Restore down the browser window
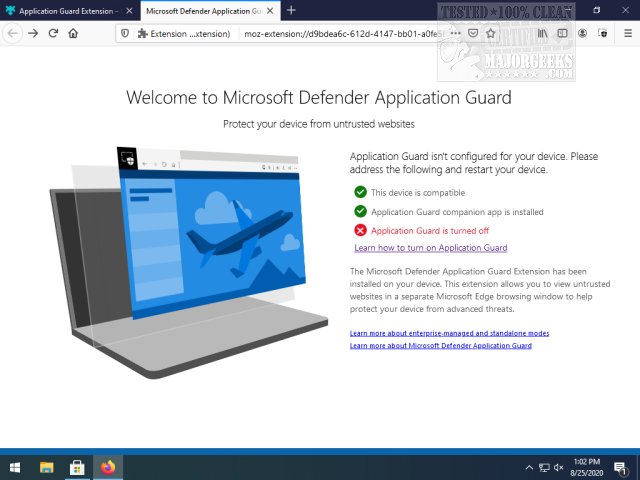This screenshot has width=640, height=480. point(597,10)
